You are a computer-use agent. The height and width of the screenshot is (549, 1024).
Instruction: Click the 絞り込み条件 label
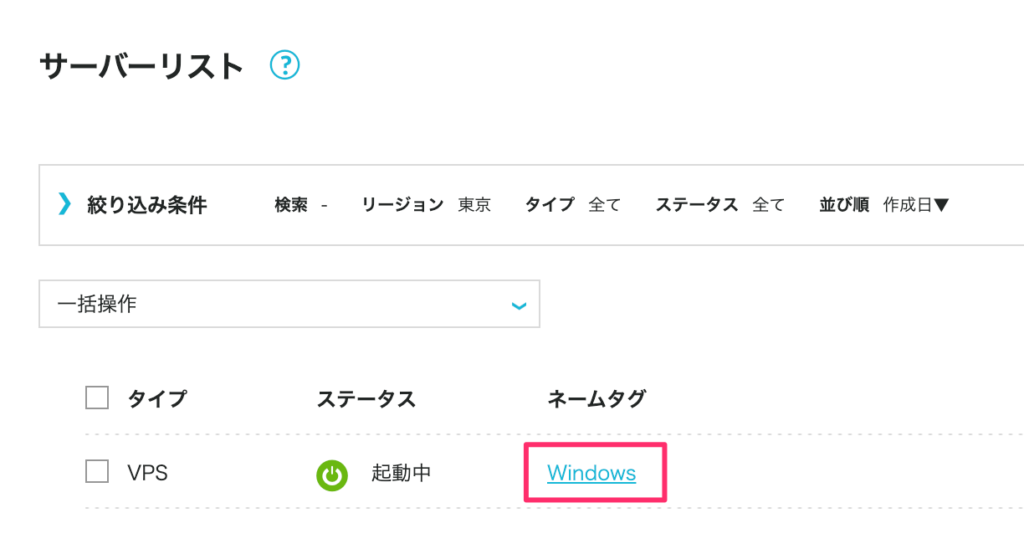click(147, 205)
